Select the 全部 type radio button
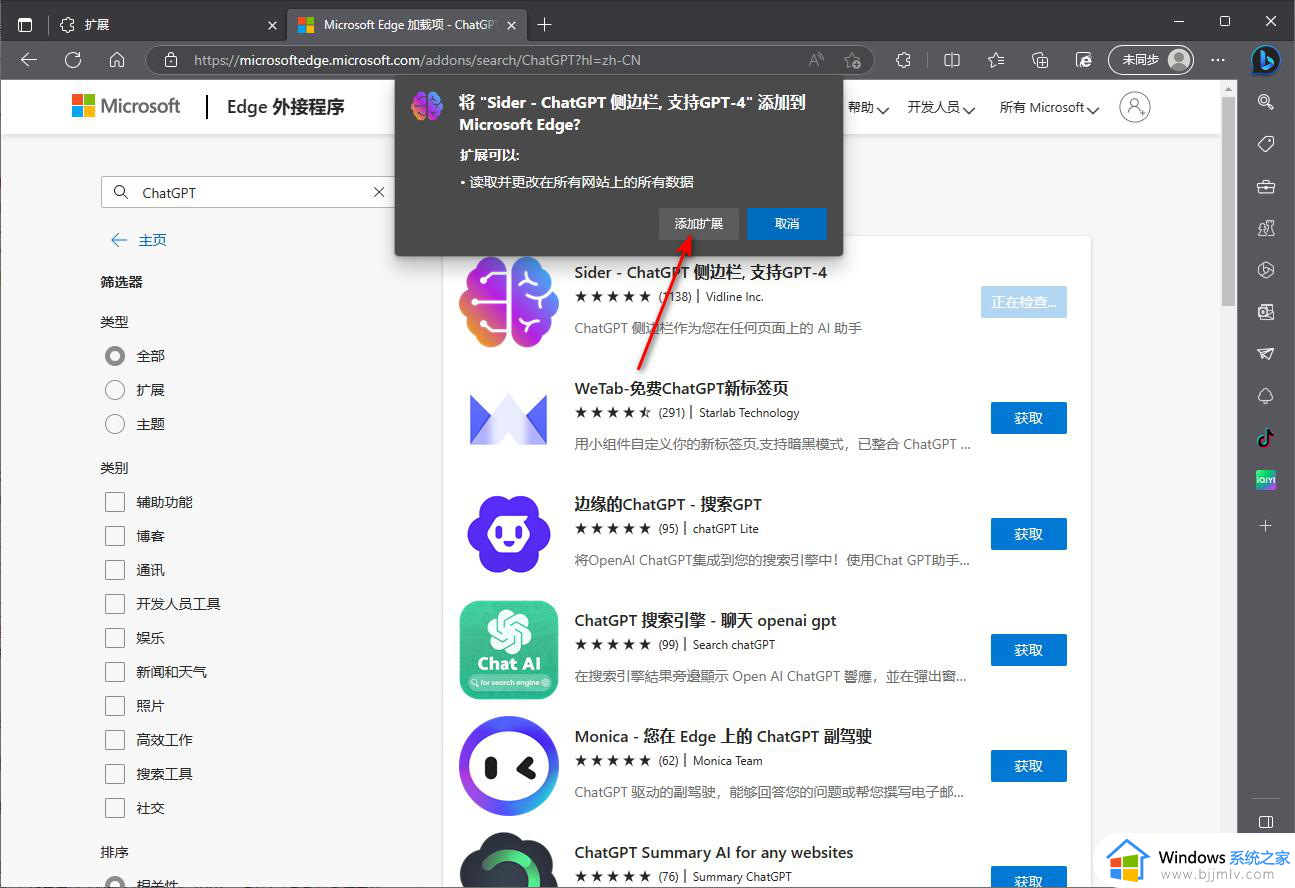 [x=115, y=356]
